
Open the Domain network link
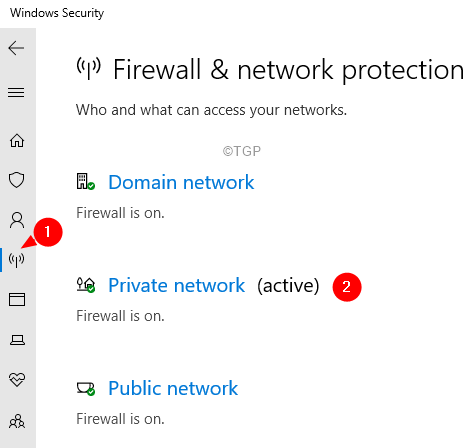click(181, 182)
